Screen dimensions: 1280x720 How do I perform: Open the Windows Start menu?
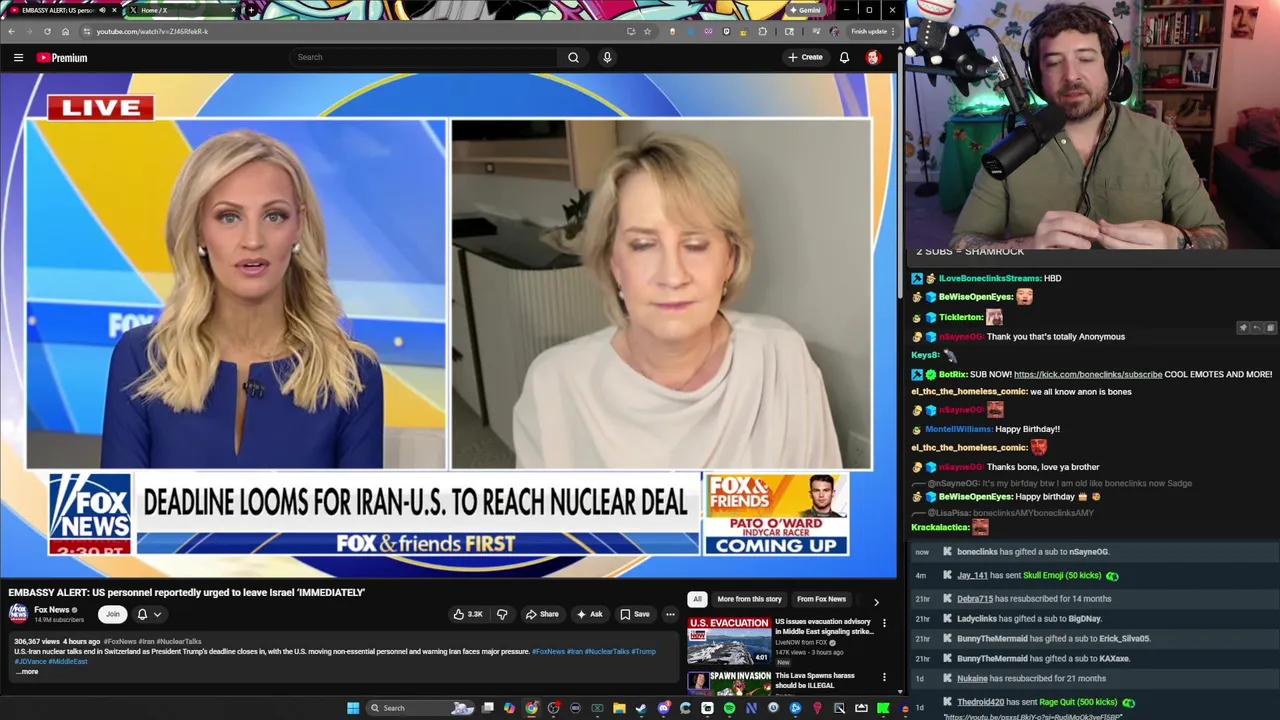353,708
